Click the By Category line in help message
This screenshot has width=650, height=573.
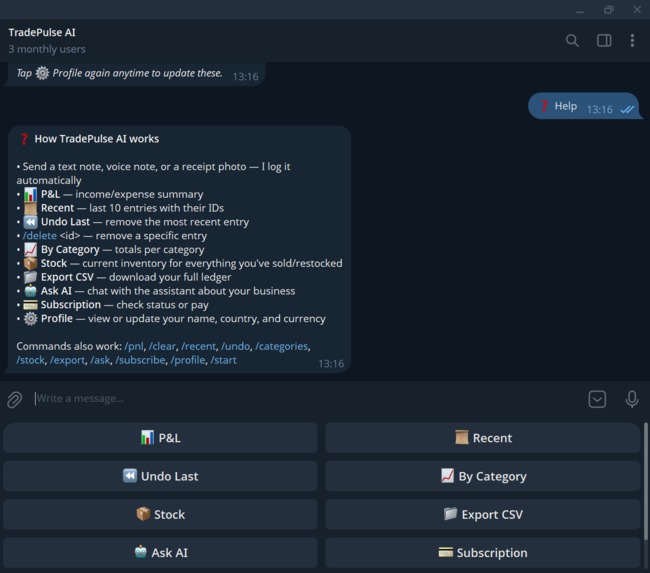pyautogui.click(x=111, y=250)
